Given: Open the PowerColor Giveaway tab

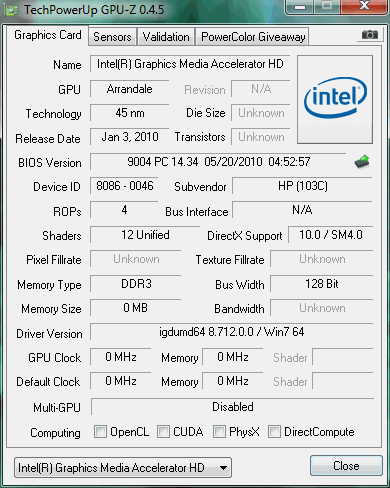Looking at the screenshot, I should [253, 37].
